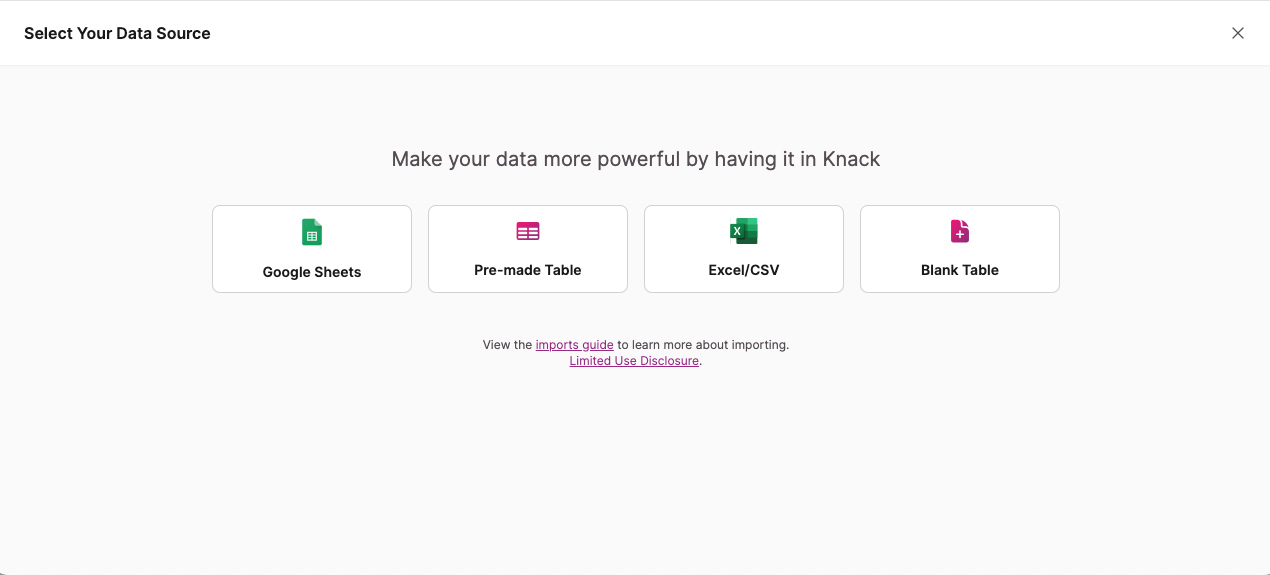Click the Select Your Data Source title
This screenshot has width=1270, height=575.
[117, 33]
